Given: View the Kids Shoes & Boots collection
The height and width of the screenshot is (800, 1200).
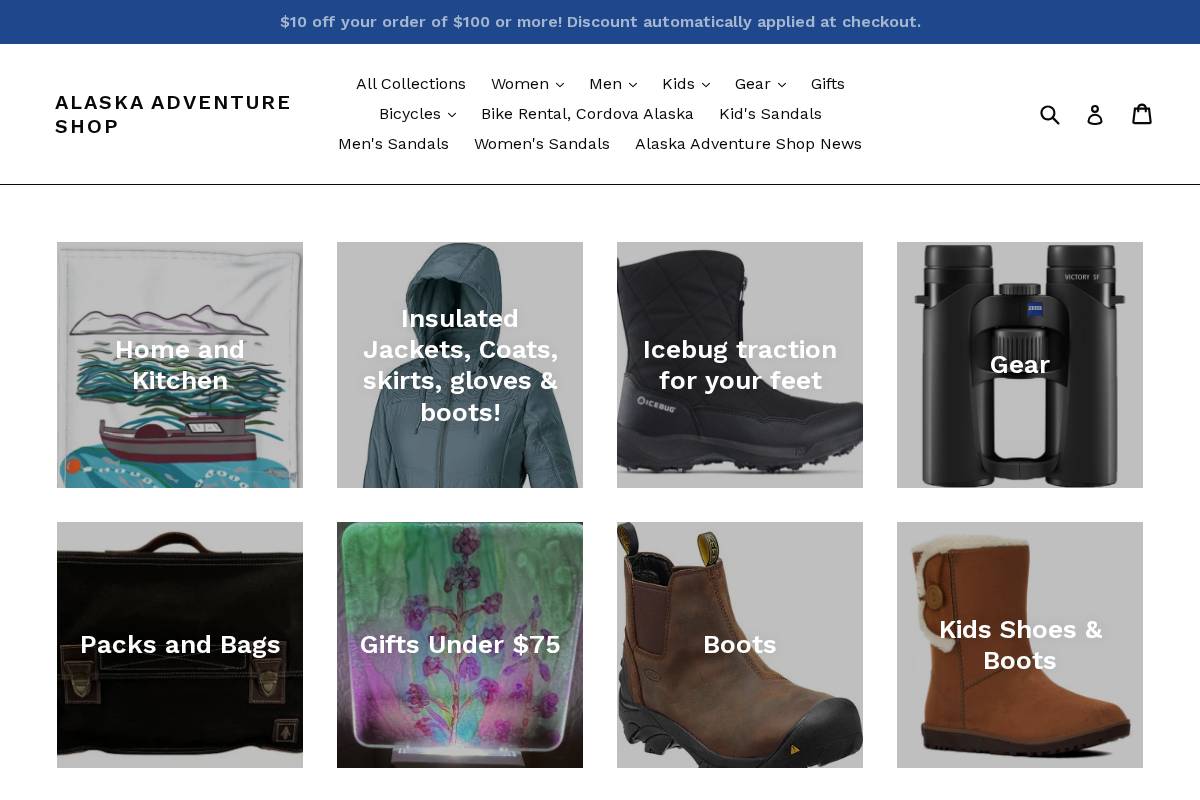Looking at the screenshot, I should point(1020,645).
